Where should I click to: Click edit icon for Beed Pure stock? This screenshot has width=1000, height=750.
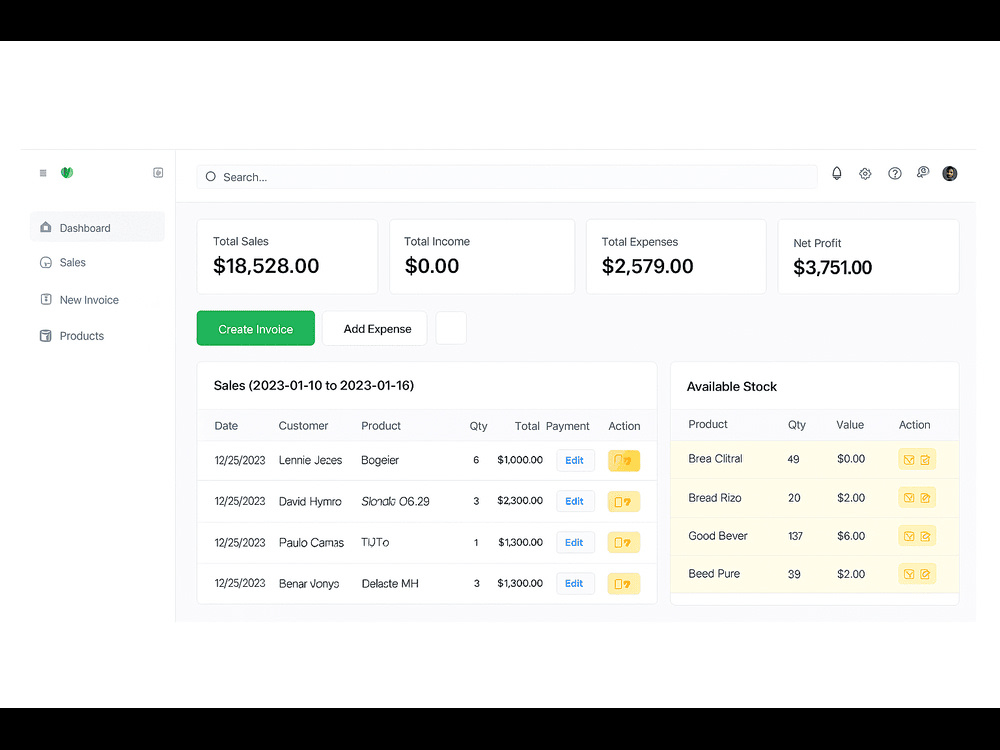tap(925, 575)
